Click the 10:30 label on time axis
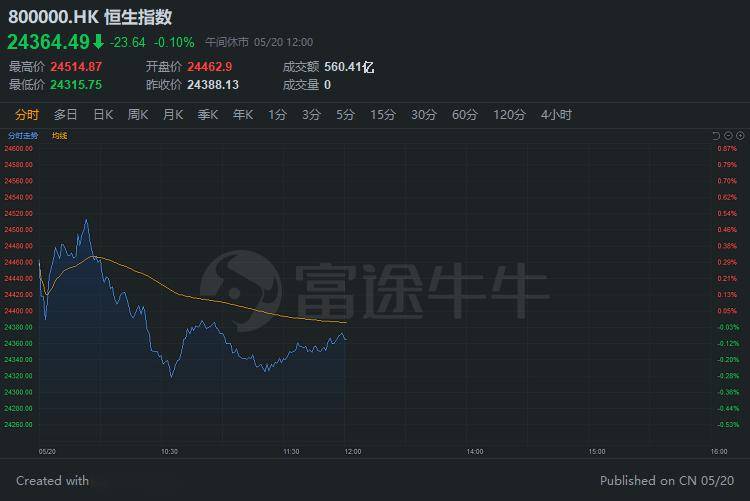The width and height of the screenshot is (750, 501). (x=169, y=452)
